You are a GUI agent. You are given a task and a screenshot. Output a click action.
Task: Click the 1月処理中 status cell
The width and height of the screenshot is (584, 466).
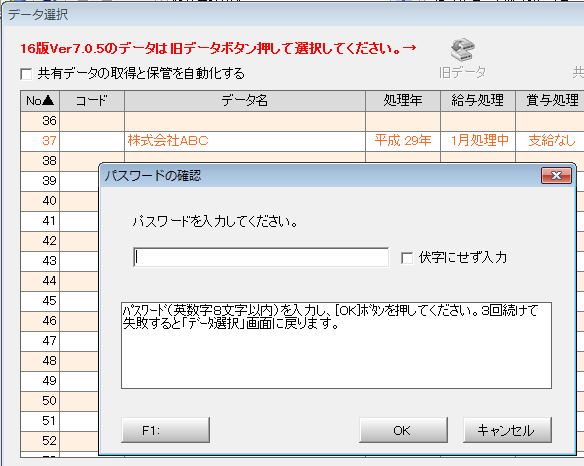click(479, 141)
